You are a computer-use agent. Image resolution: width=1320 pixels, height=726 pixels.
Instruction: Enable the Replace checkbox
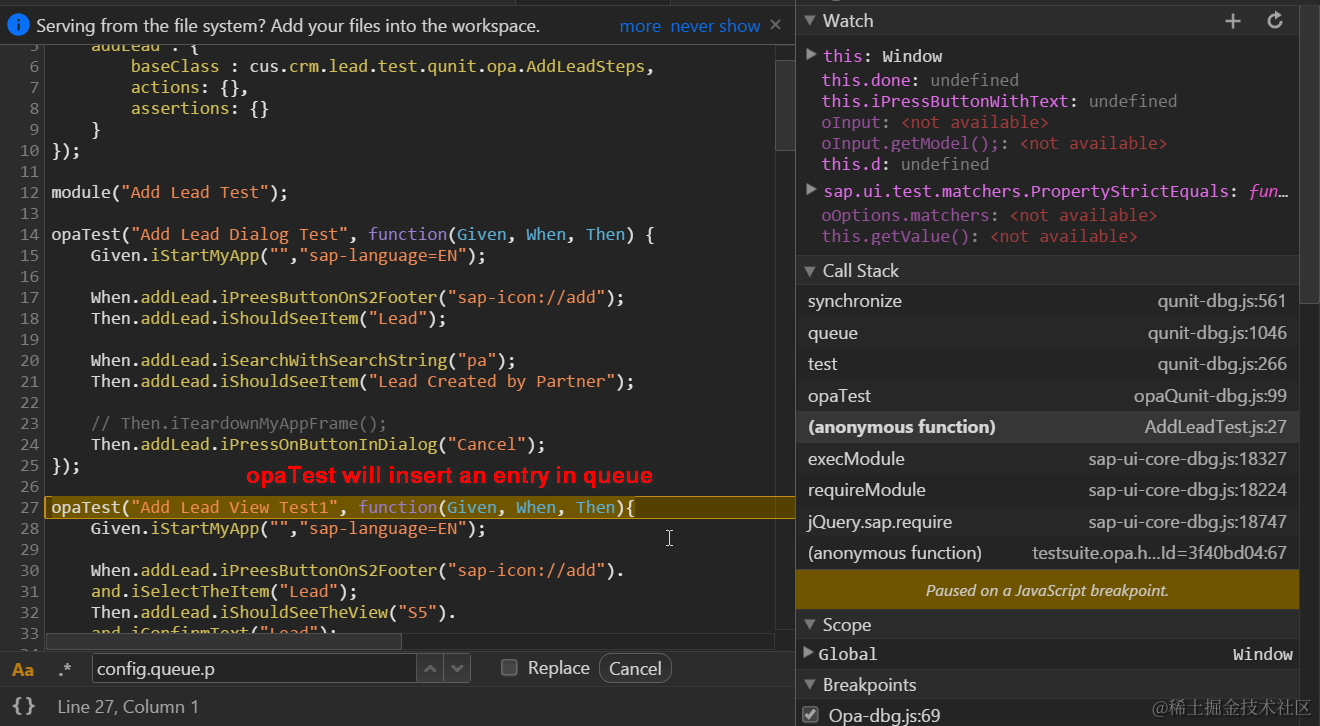tap(509, 668)
